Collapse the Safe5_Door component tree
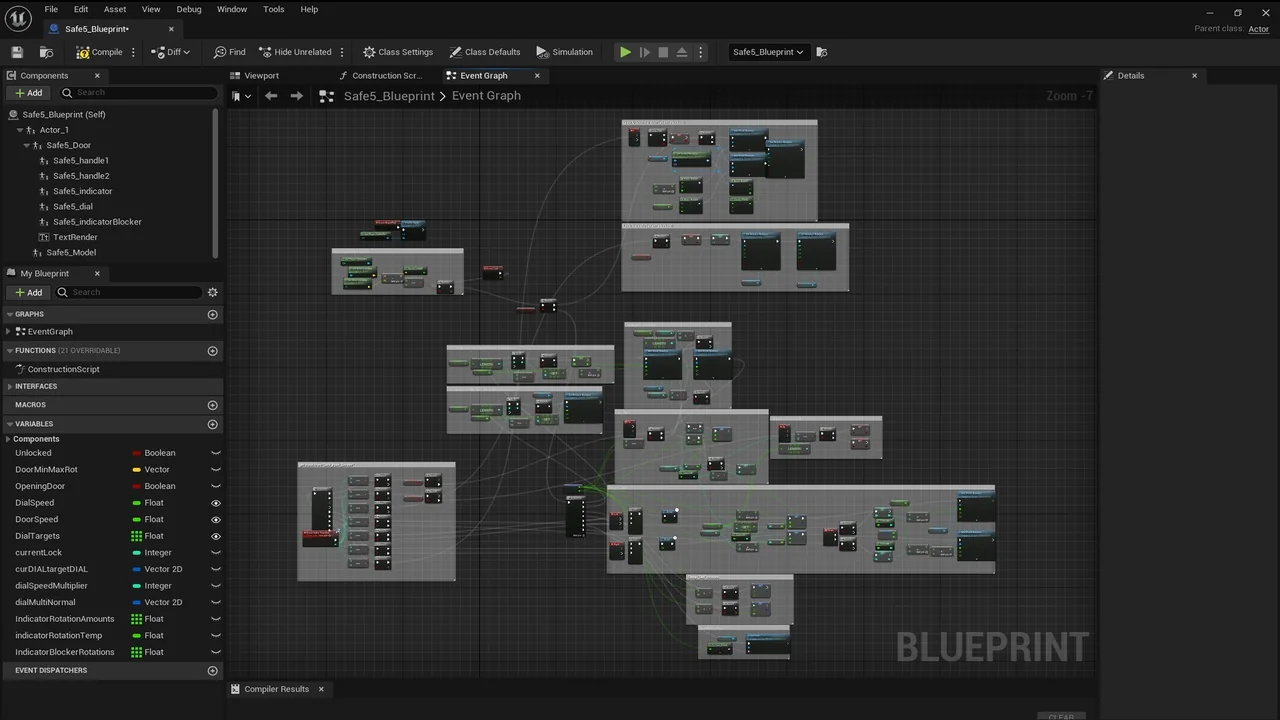This screenshot has height=720, width=1280. pos(27,146)
